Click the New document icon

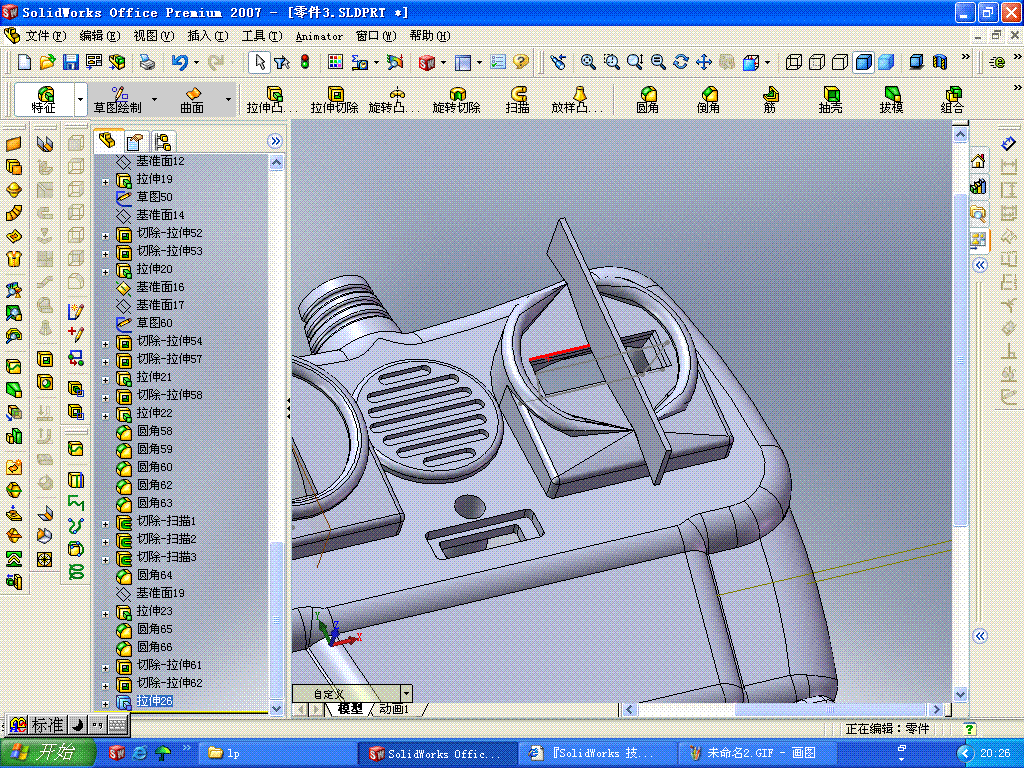click(x=24, y=62)
